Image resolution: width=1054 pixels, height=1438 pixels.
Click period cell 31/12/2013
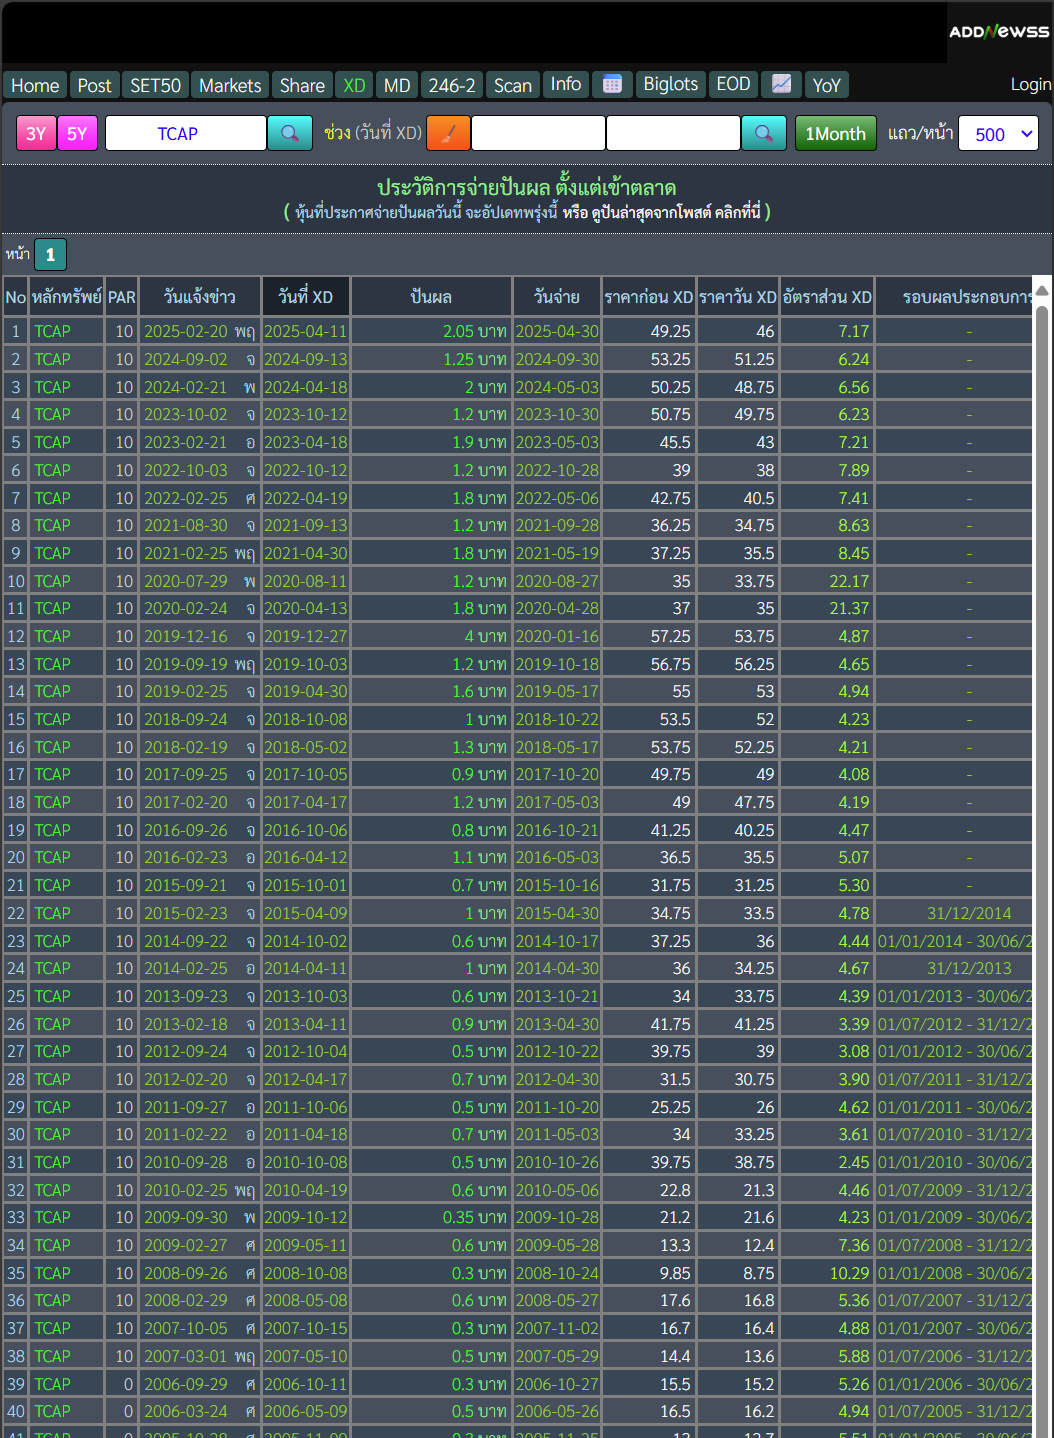(x=969, y=968)
